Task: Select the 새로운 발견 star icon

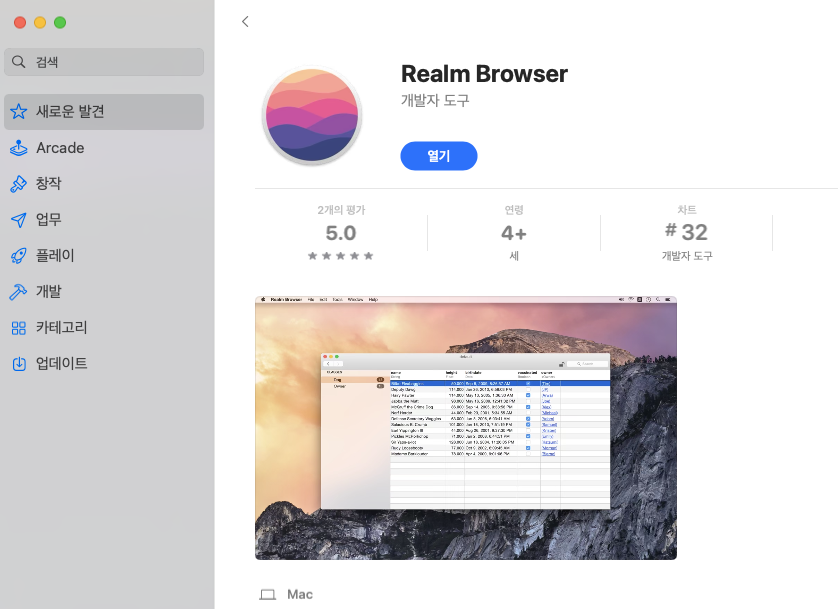Action: pos(19,112)
